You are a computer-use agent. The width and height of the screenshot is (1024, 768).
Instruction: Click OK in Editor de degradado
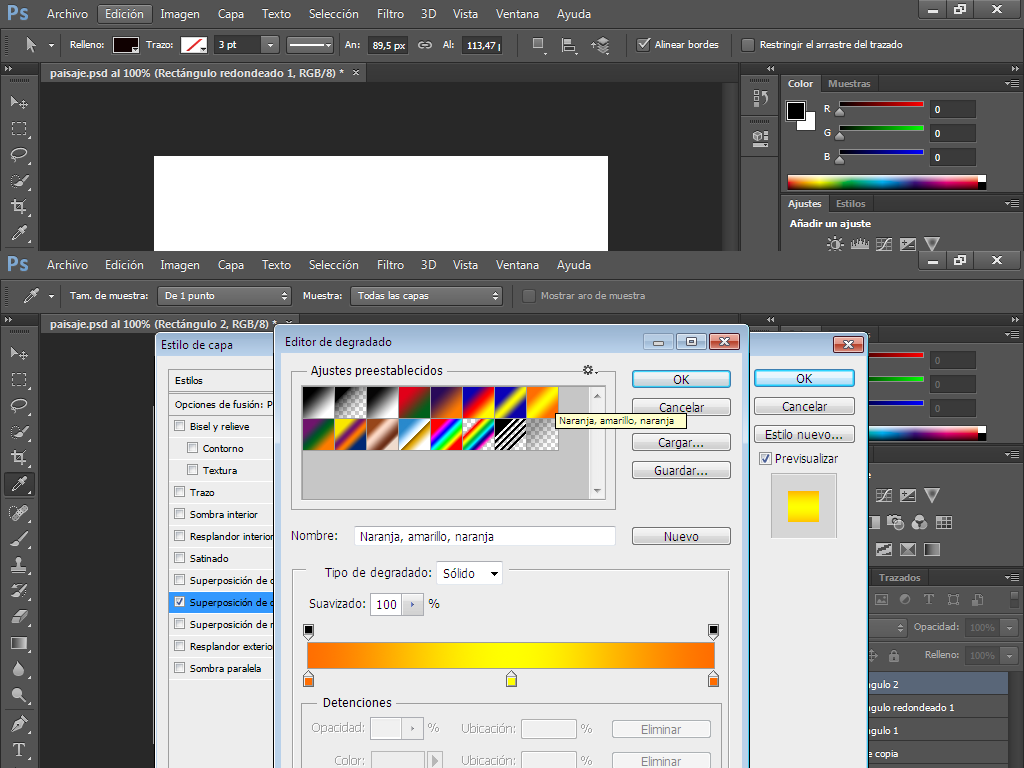point(681,379)
